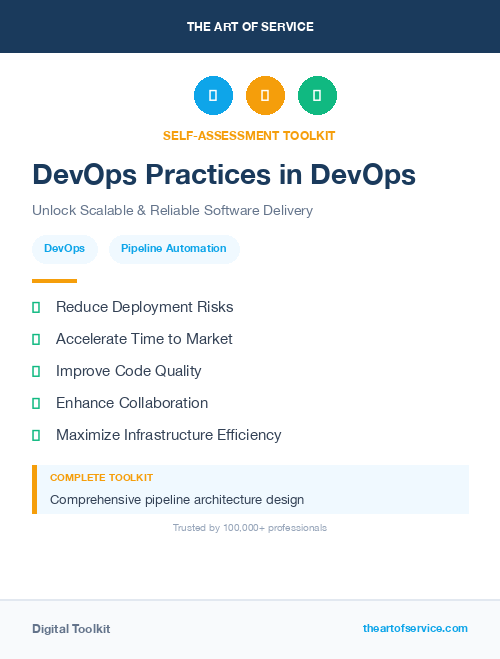Click the green circle icon
The height and width of the screenshot is (659, 500).
pos(317,95)
